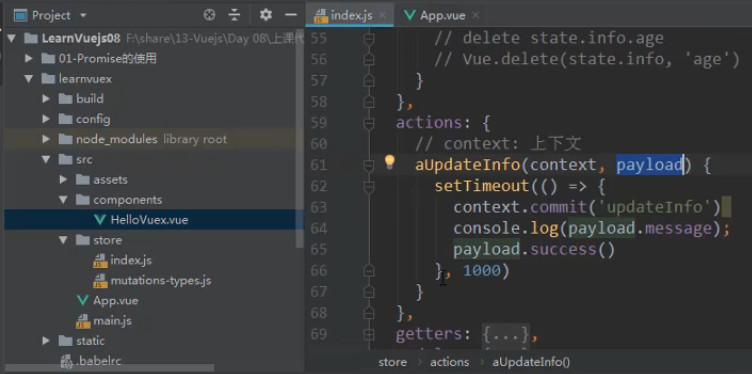This screenshot has height=374, width=752.
Task: Collapse the components folder
Action: [63, 199]
